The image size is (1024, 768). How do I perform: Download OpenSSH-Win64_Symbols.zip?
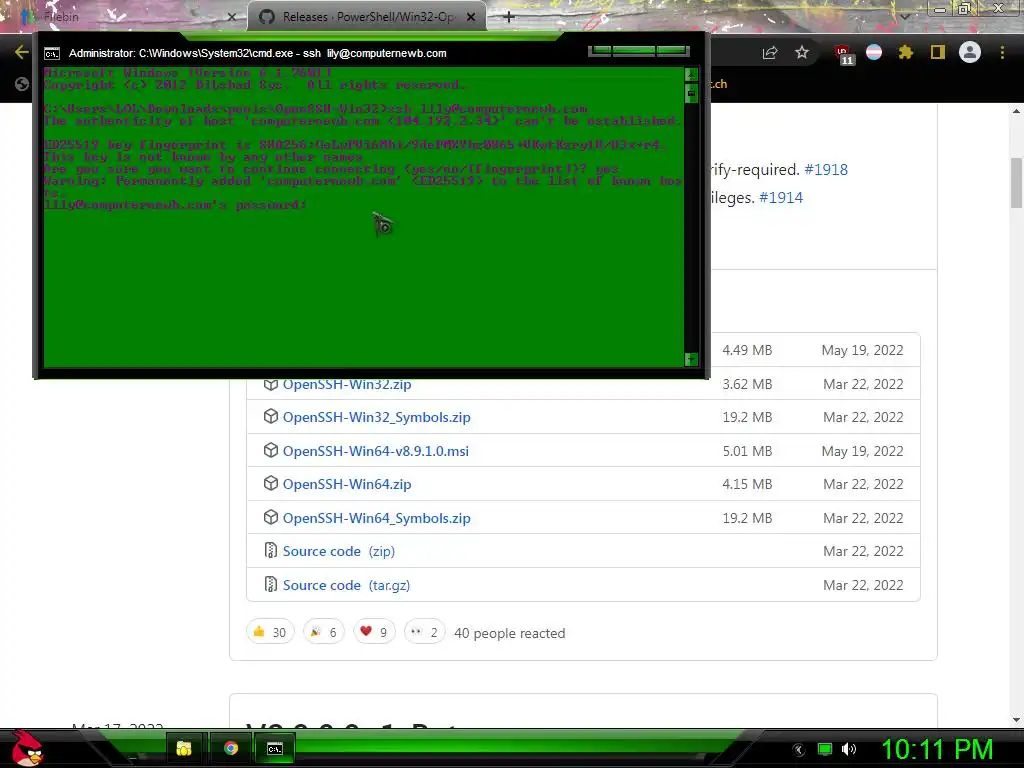tap(376, 519)
